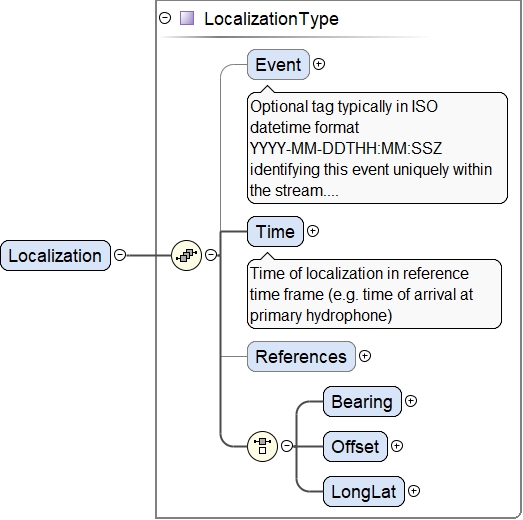Select the Time element box
The height and width of the screenshot is (520, 523).
click(x=275, y=231)
